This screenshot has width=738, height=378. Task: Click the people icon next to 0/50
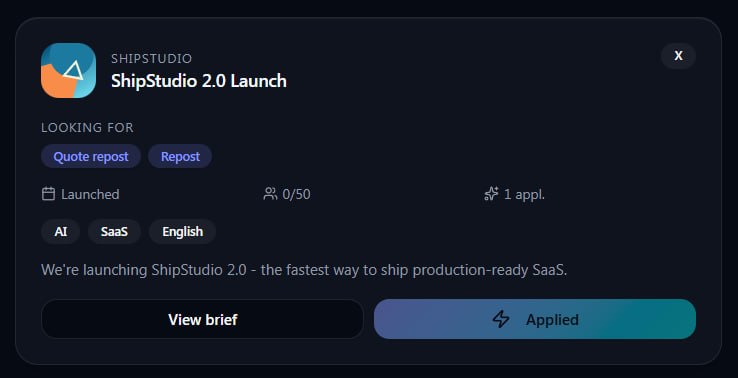(270, 194)
